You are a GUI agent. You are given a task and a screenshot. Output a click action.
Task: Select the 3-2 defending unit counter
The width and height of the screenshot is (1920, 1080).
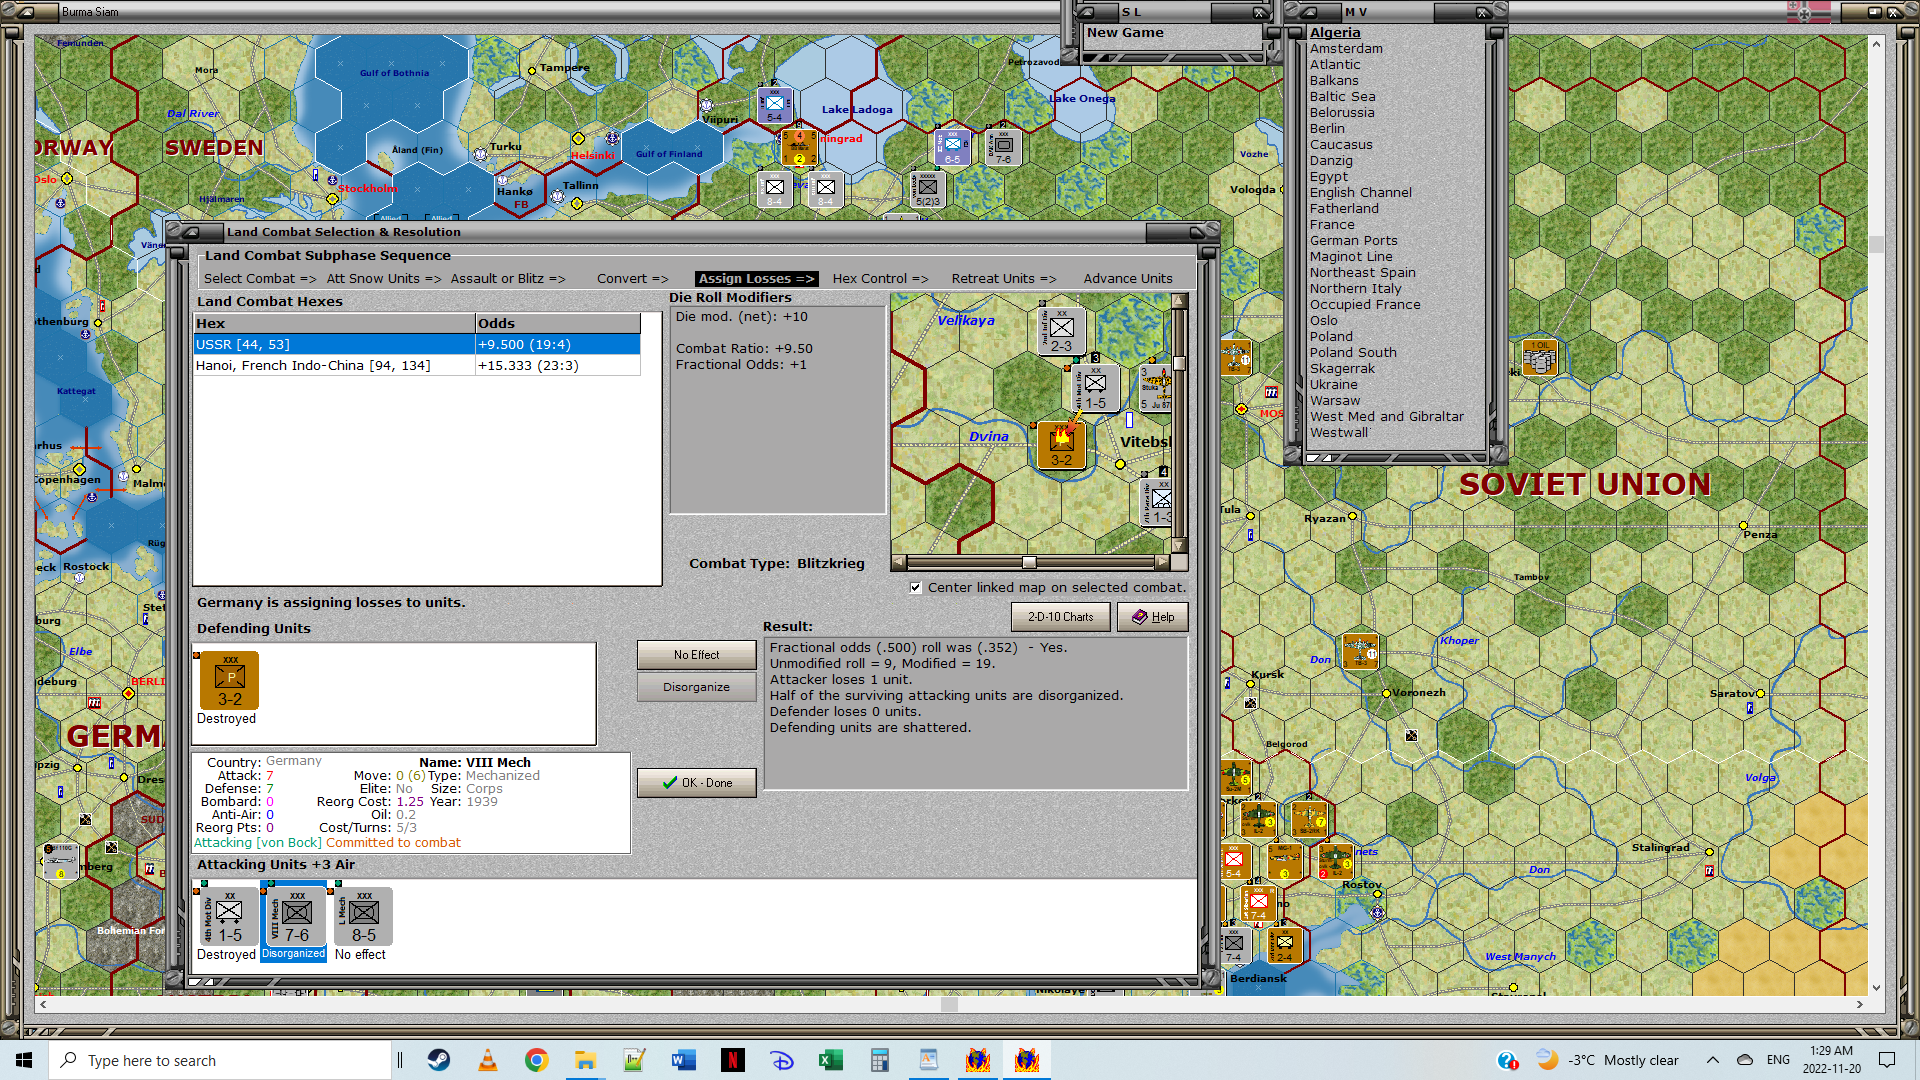(230, 680)
